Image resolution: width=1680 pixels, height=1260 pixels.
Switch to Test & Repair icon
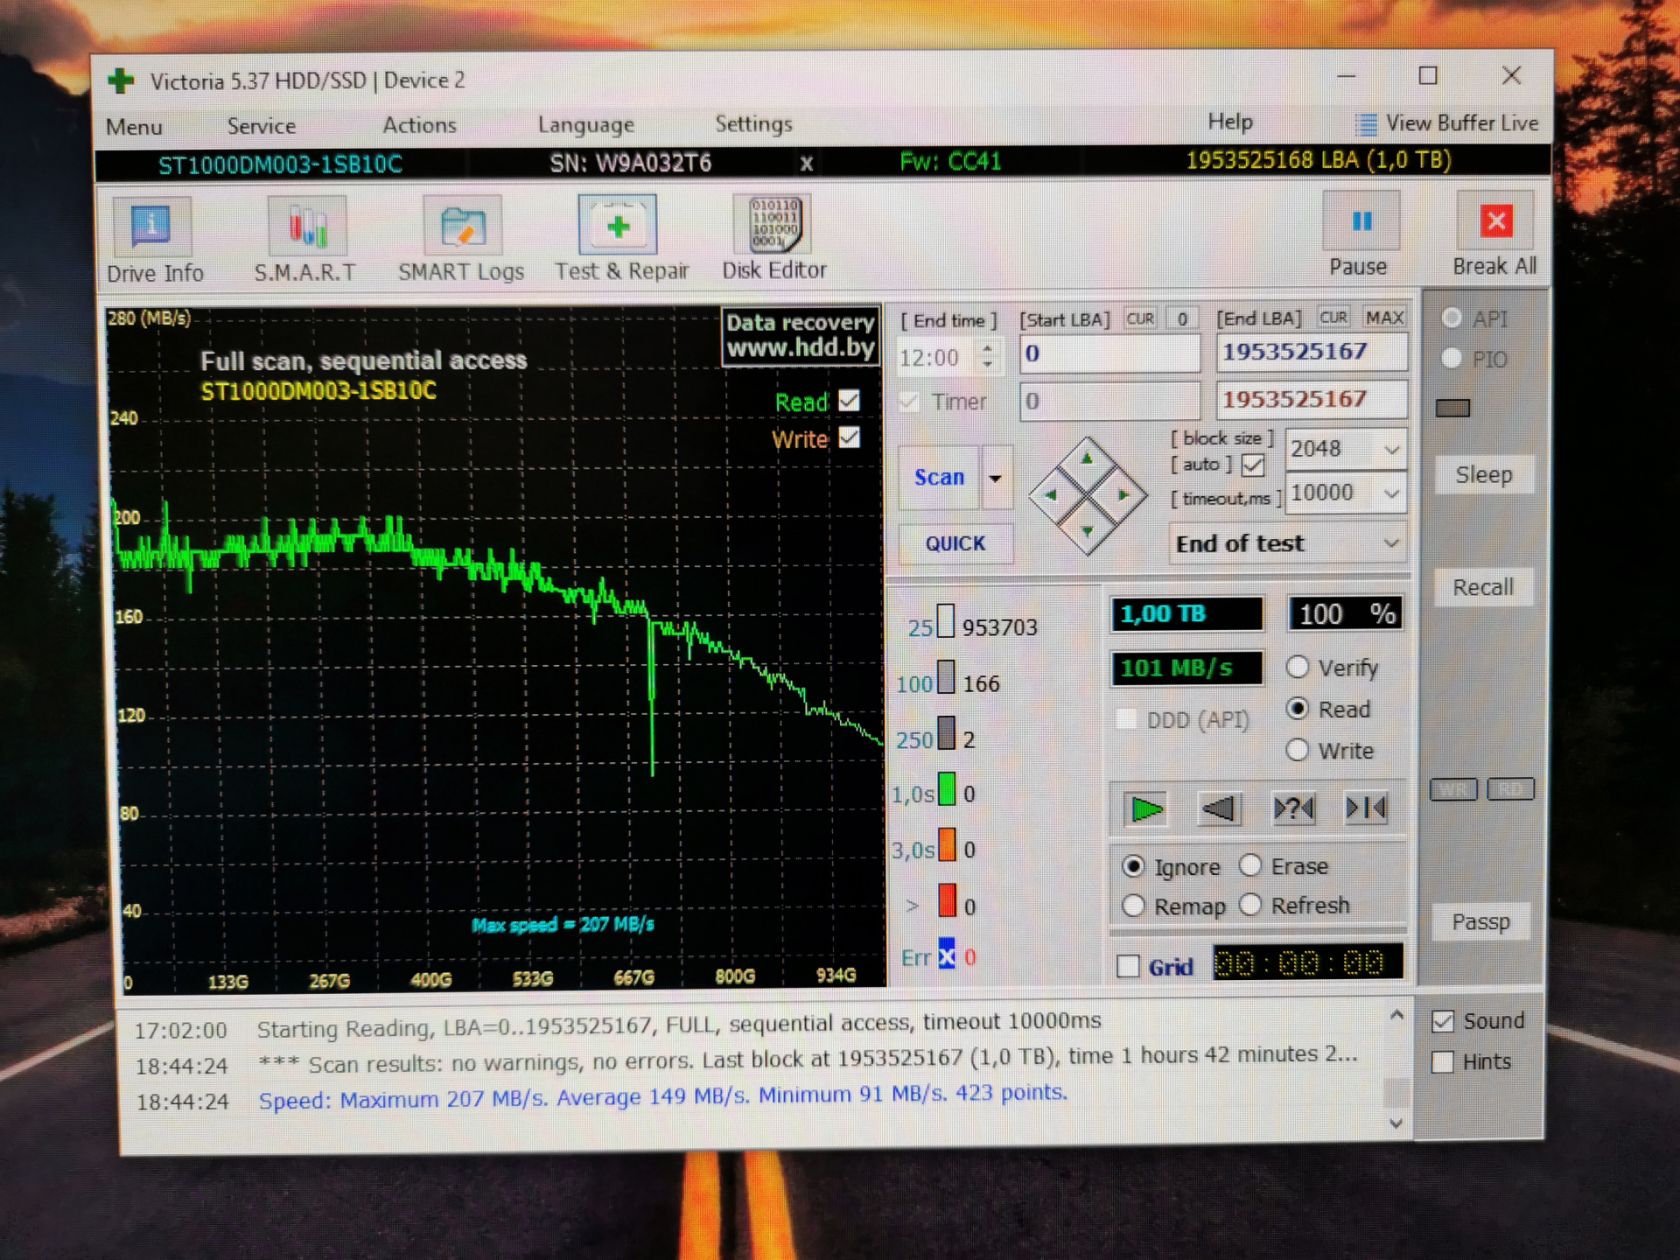click(x=618, y=226)
